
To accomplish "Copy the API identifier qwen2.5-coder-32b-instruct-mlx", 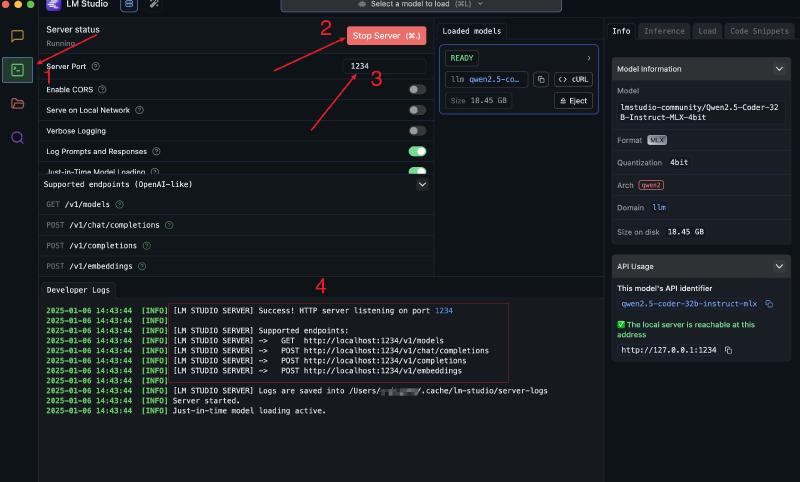I will tap(769, 304).
